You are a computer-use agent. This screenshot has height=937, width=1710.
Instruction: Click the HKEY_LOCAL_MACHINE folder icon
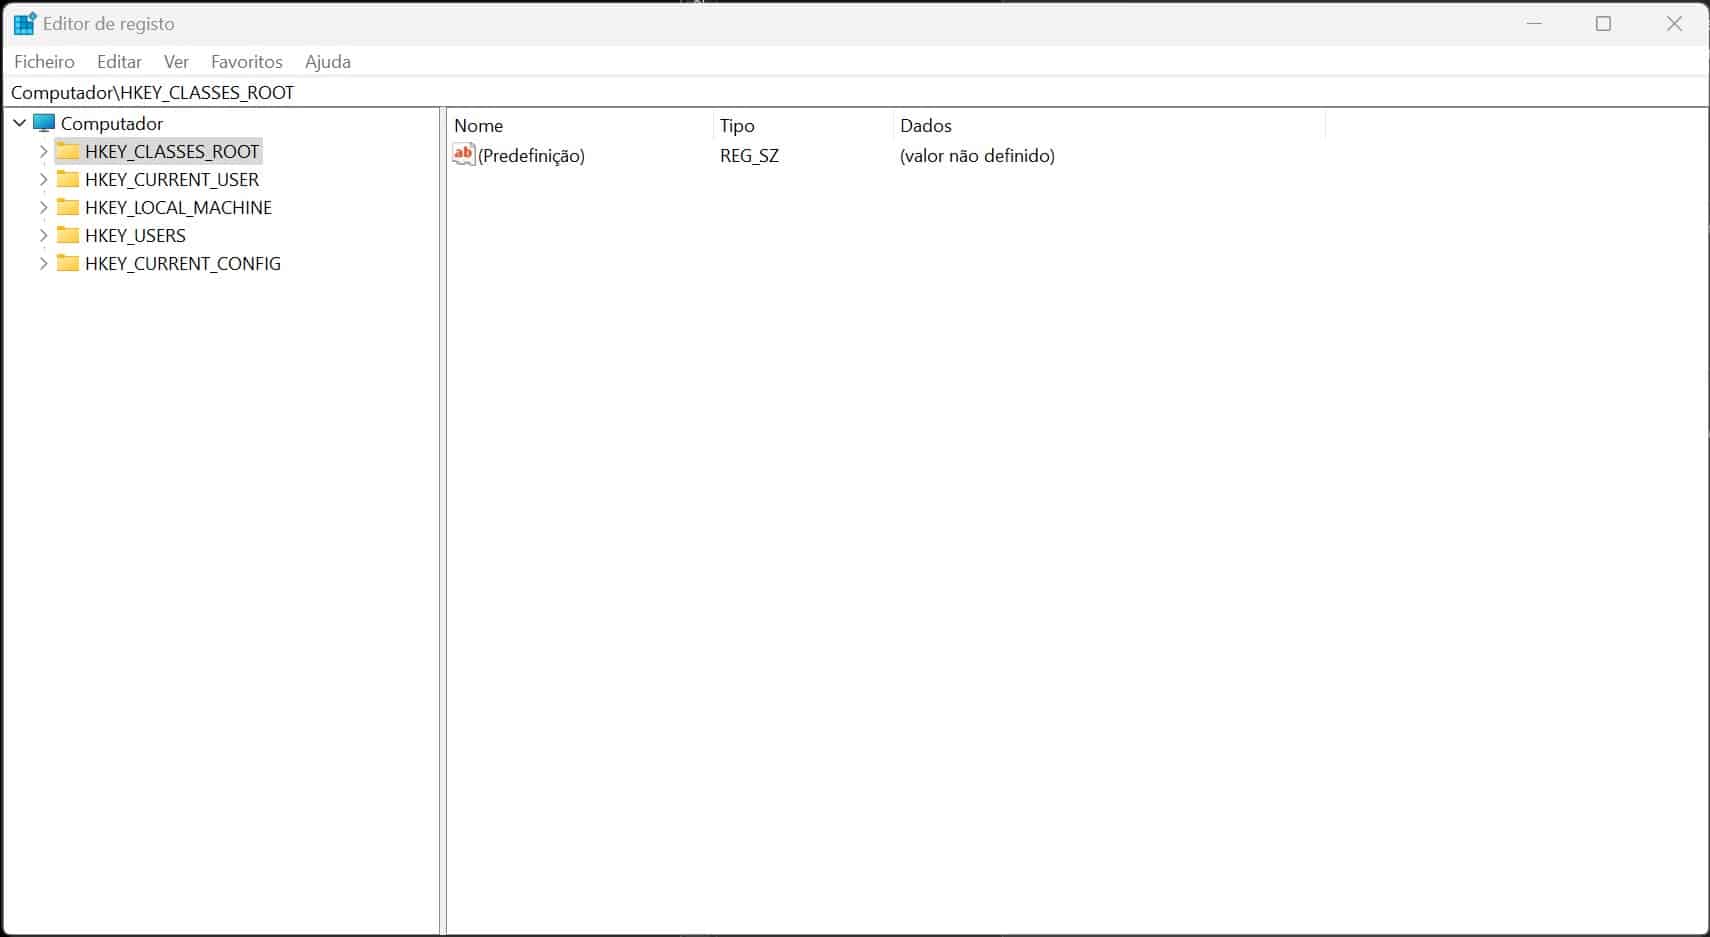click(x=68, y=207)
